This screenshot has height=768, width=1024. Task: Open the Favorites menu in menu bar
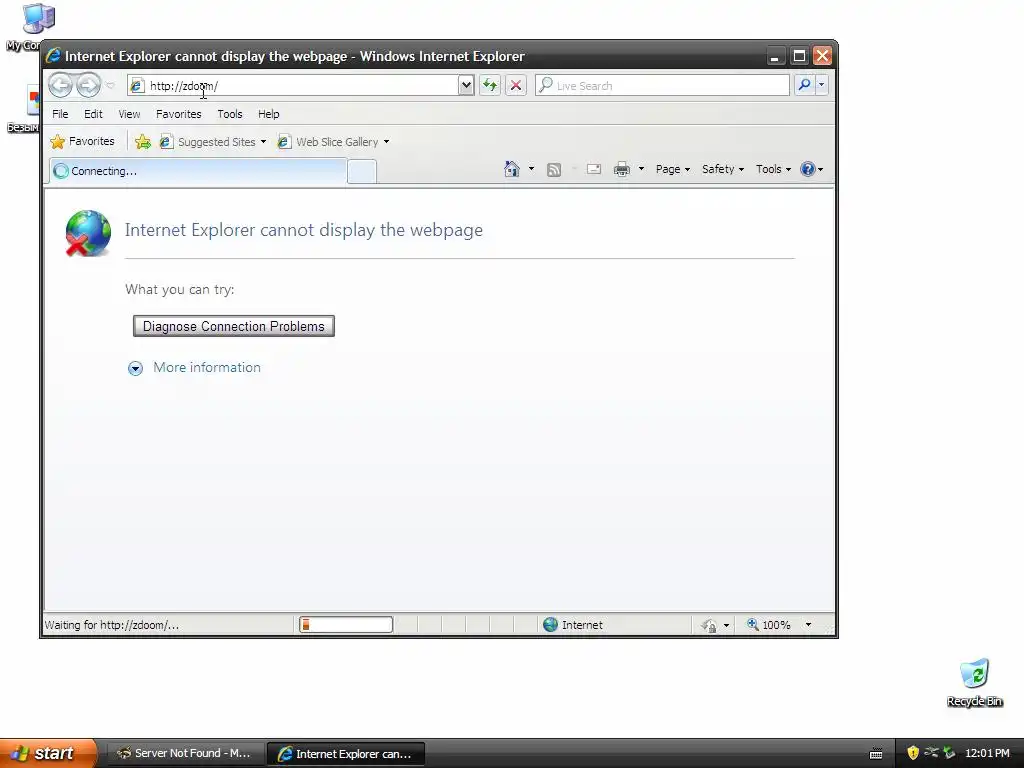point(179,114)
